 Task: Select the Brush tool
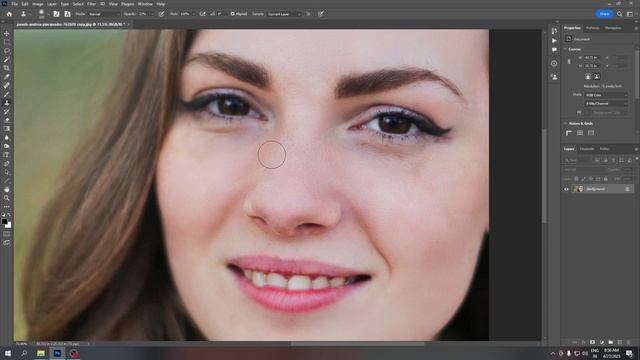pos(7,94)
